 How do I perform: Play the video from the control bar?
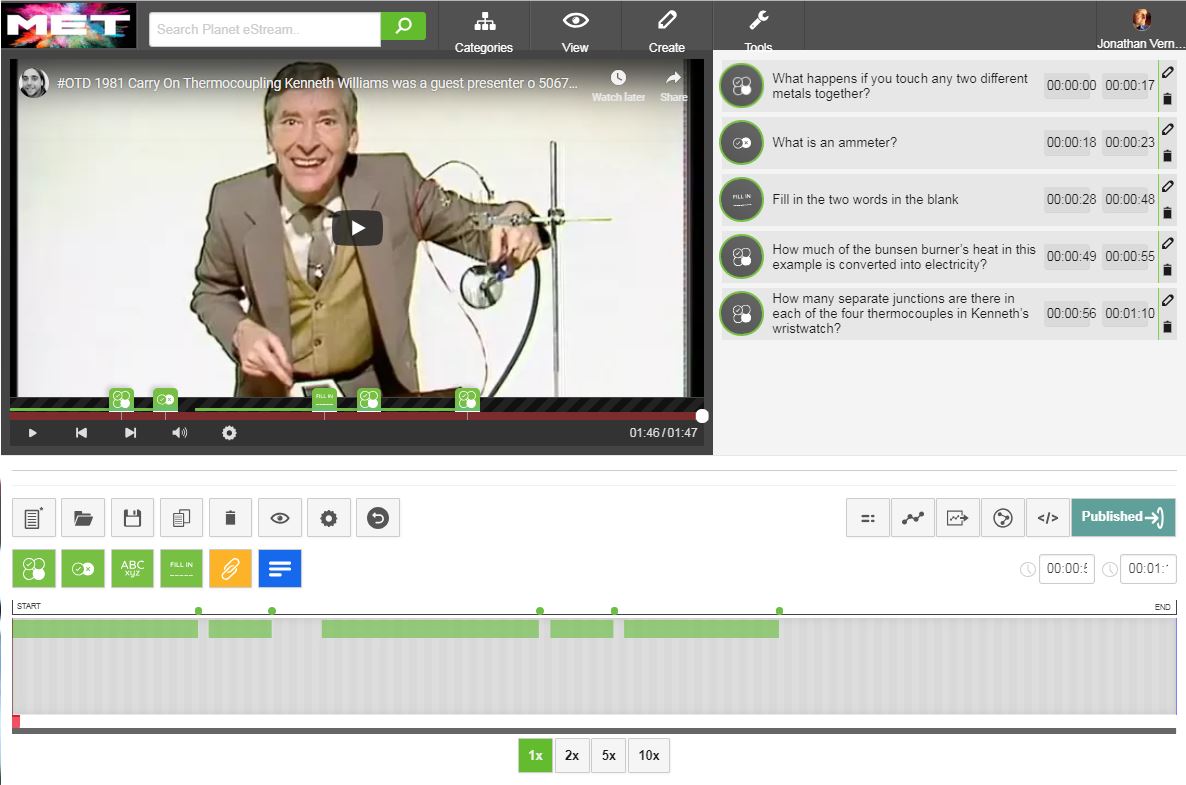33,433
